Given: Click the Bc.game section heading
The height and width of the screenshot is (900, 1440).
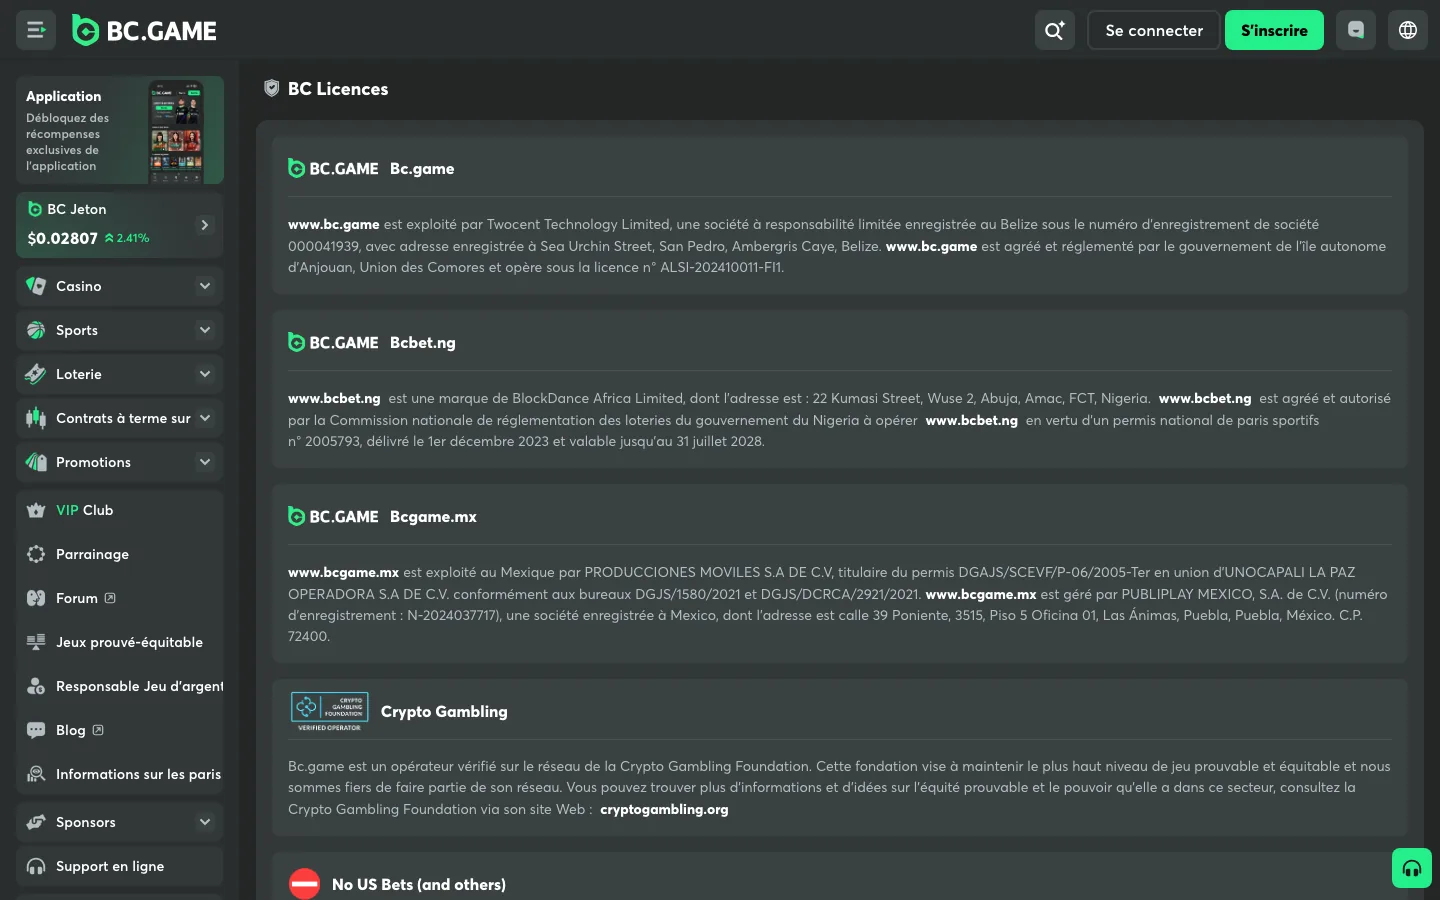Looking at the screenshot, I should click(422, 168).
